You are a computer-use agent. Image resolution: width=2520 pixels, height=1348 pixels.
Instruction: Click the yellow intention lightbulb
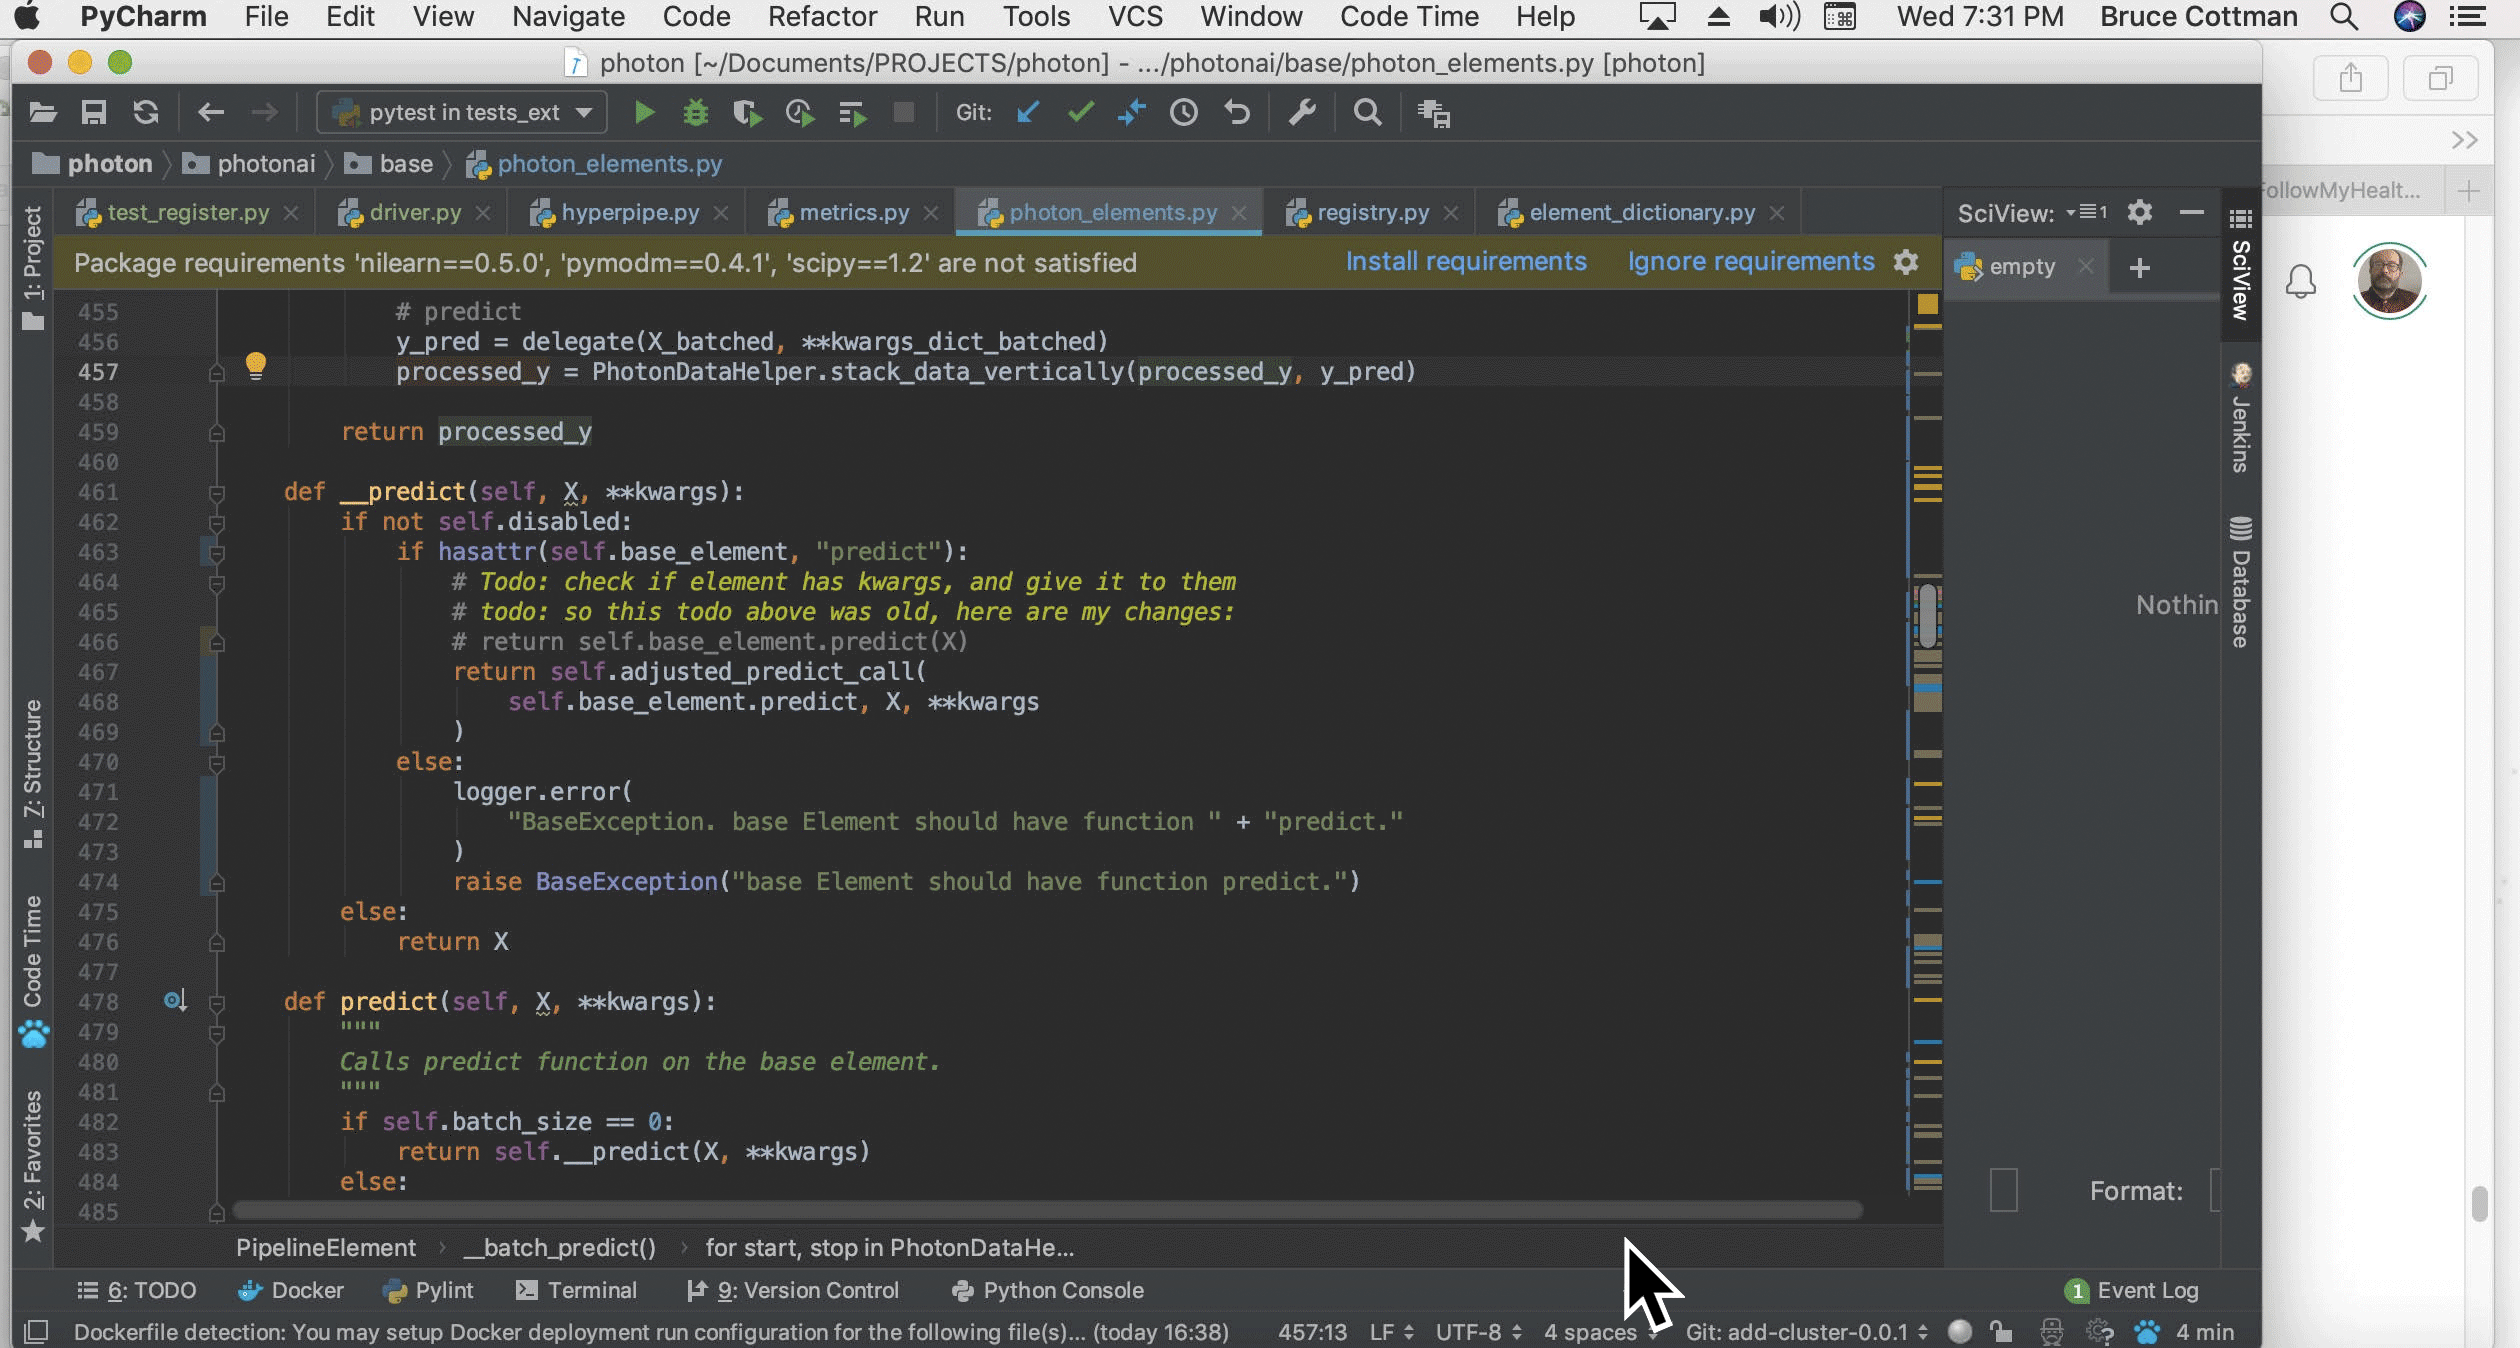256,365
